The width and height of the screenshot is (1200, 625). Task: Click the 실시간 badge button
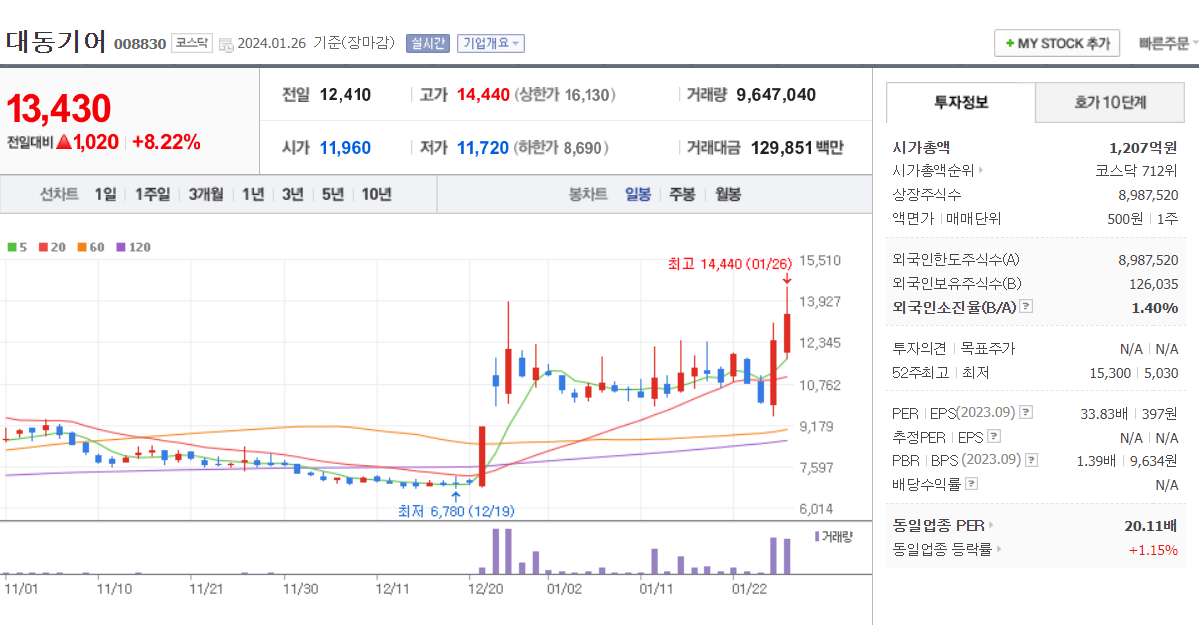pos(428,43)
